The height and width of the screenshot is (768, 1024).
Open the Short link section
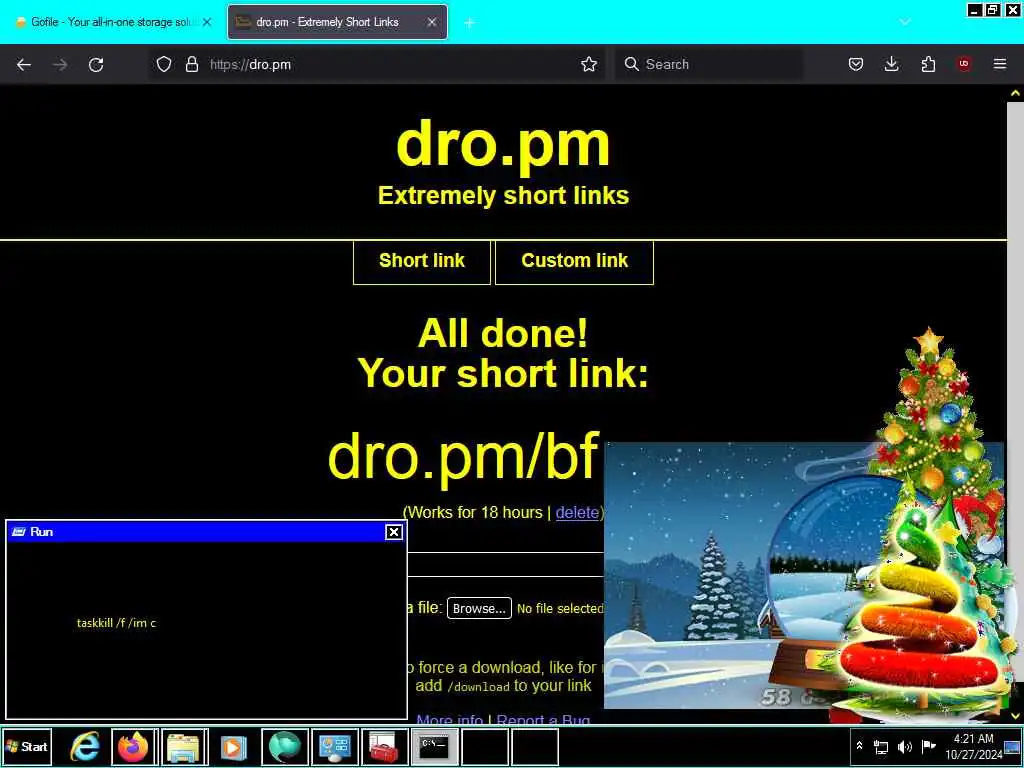422,261
